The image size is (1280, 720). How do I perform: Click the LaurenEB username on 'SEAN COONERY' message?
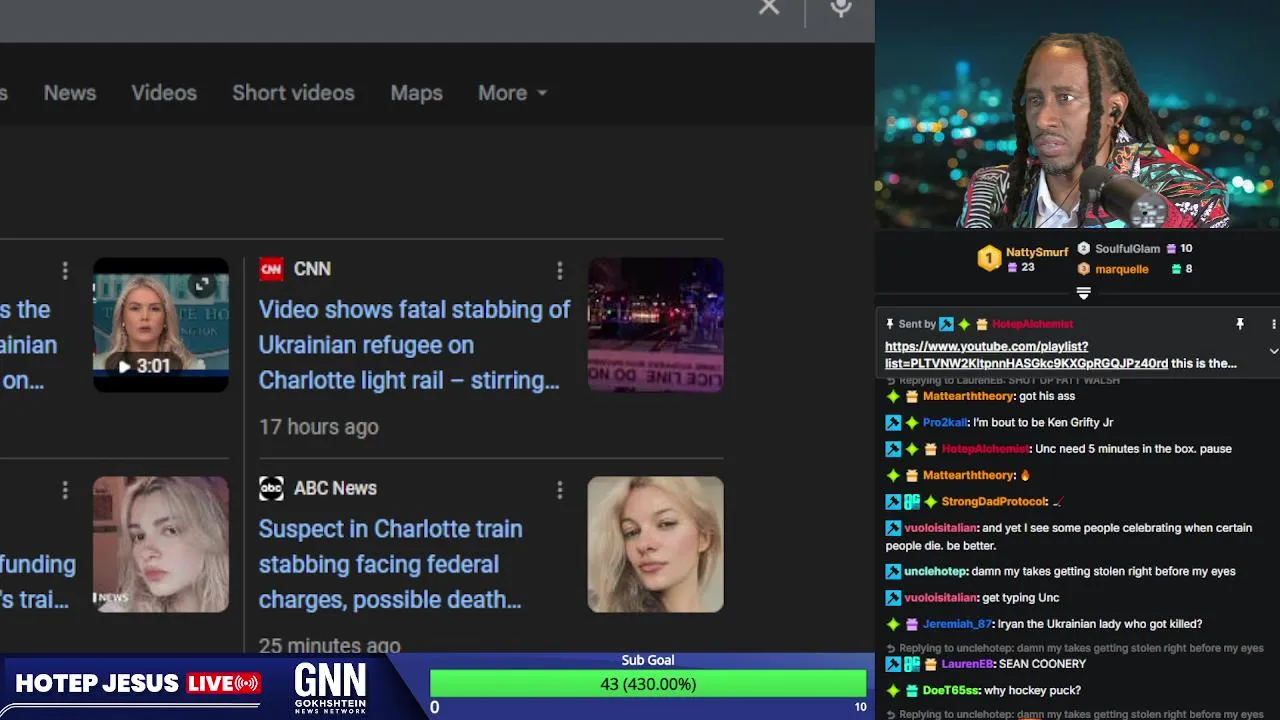(x=967, y=664)
